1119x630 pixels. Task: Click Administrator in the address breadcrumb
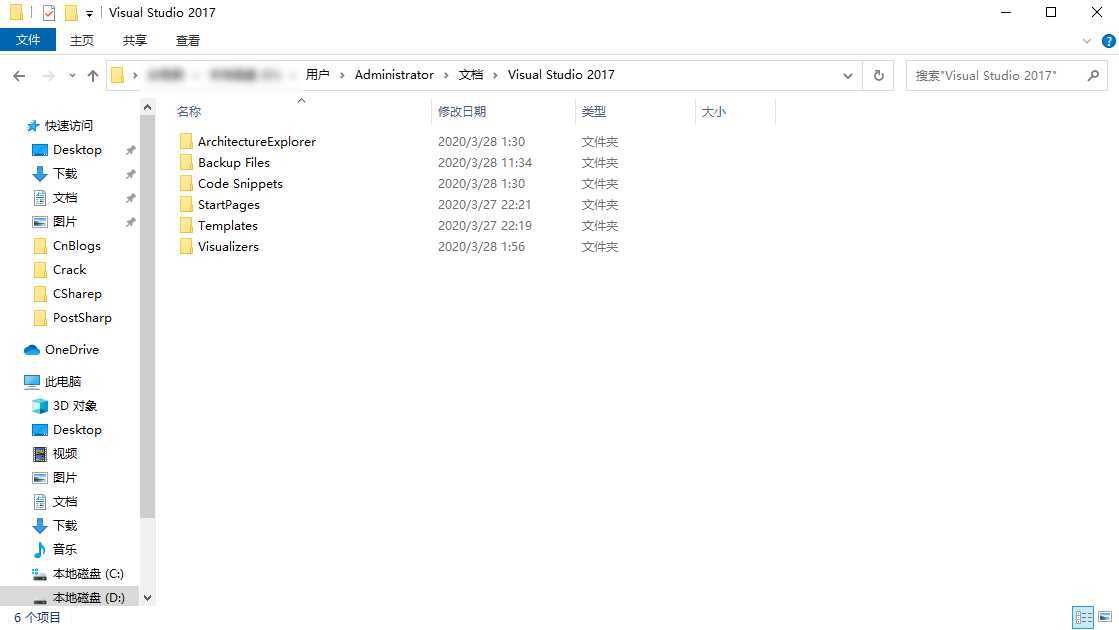[x=394, y=74]
